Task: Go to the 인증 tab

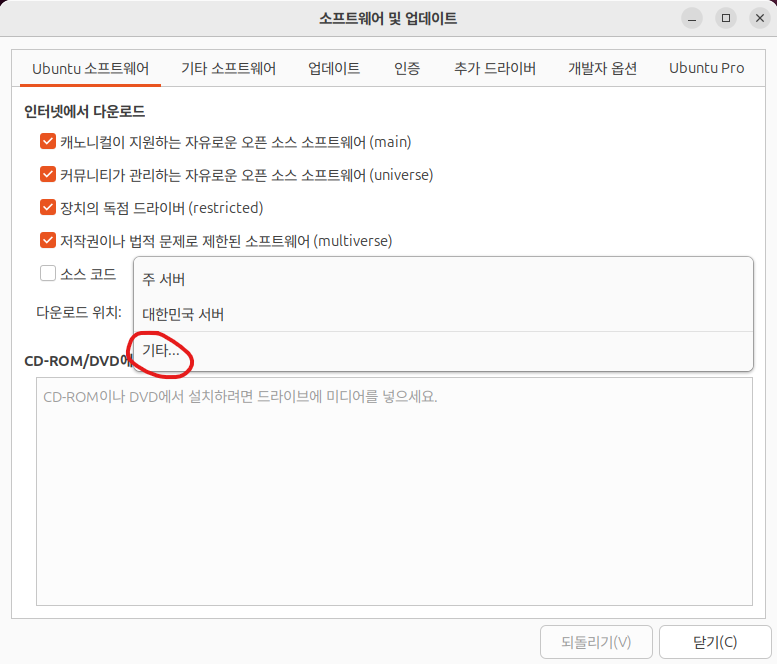Action: pyautogui.click(x=407, y=68)
